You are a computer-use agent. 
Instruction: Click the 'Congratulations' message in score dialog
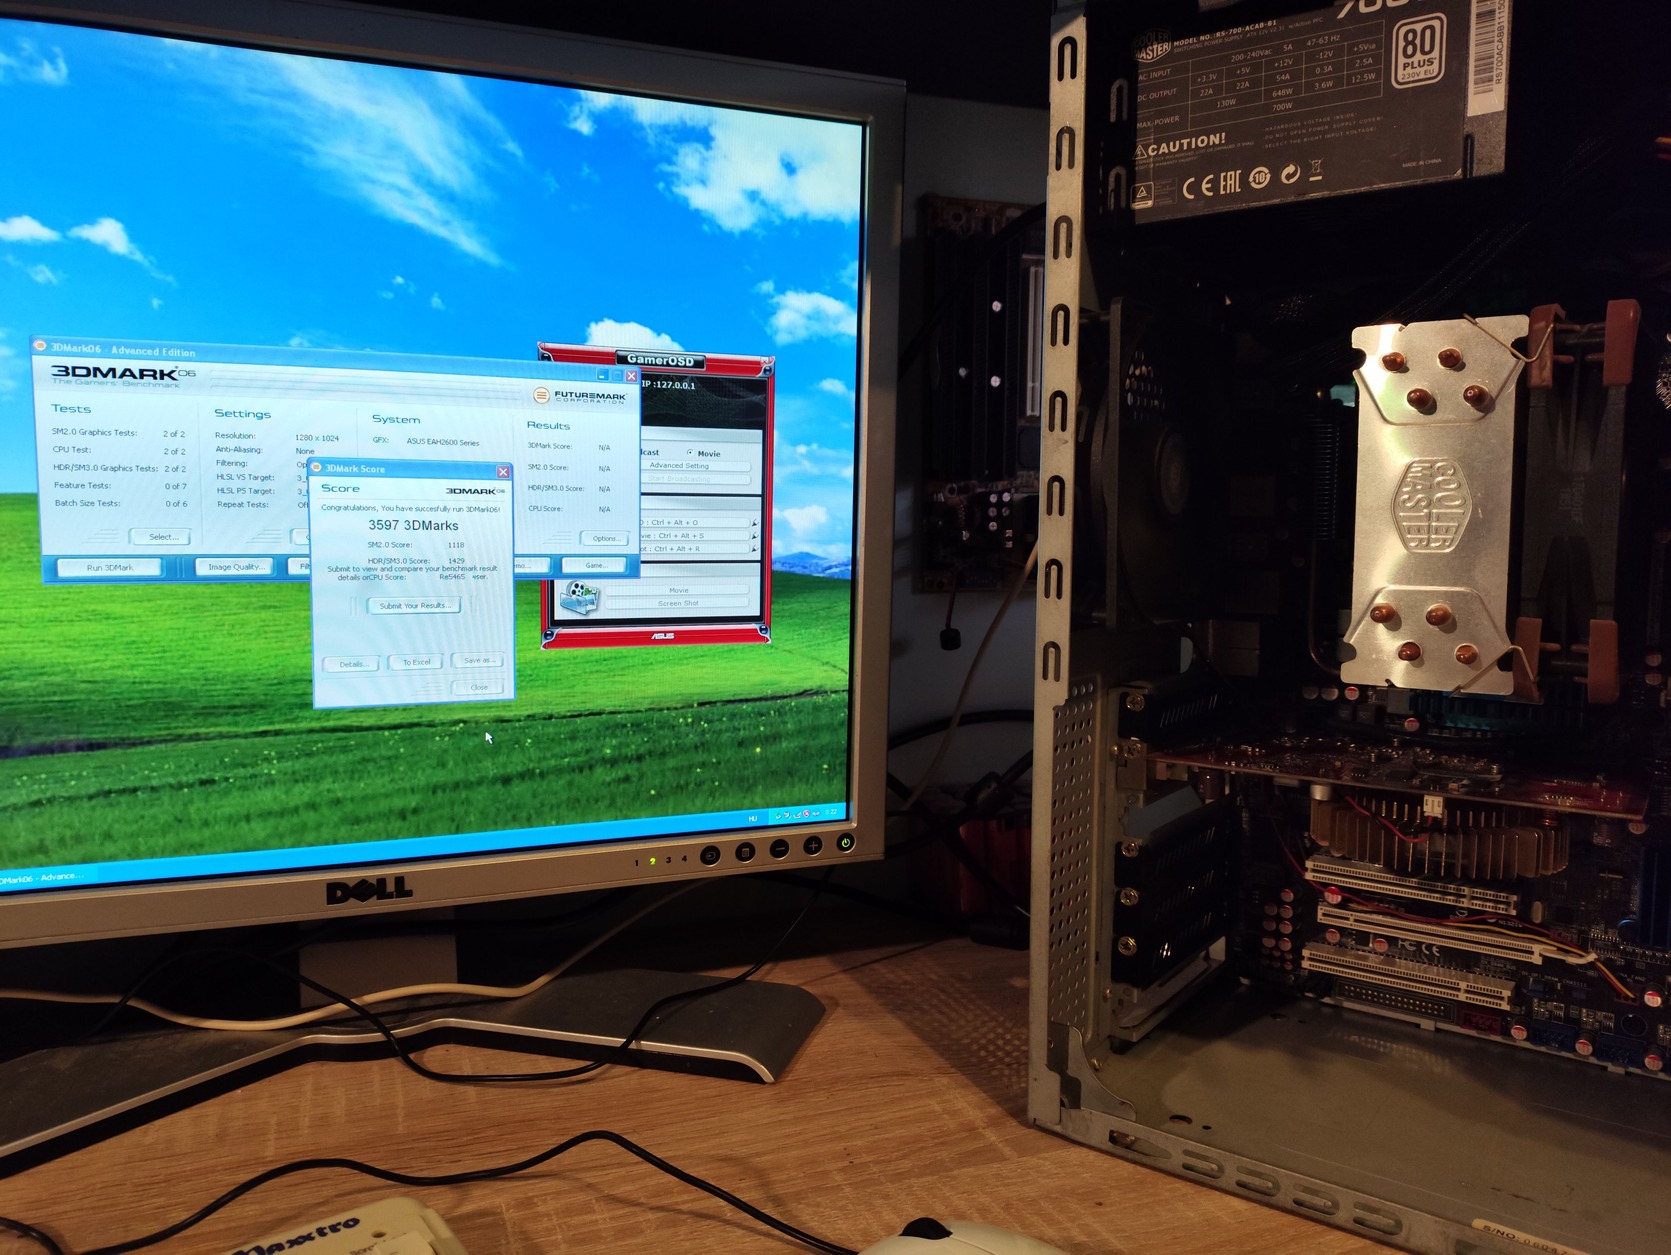[410, 508]
